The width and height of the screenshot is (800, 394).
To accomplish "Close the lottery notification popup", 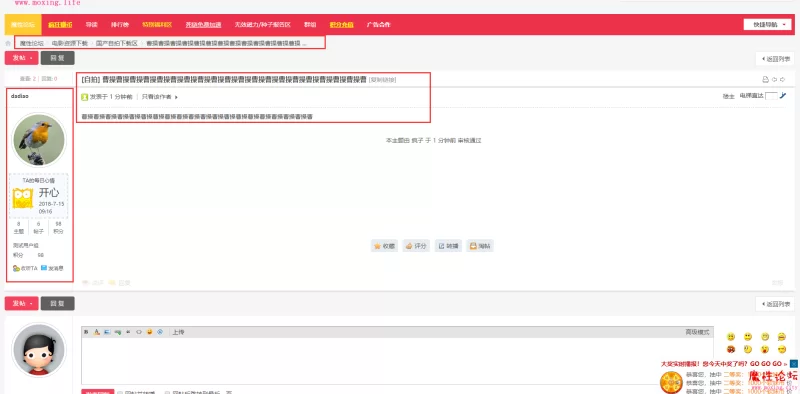I will [794, 364].
